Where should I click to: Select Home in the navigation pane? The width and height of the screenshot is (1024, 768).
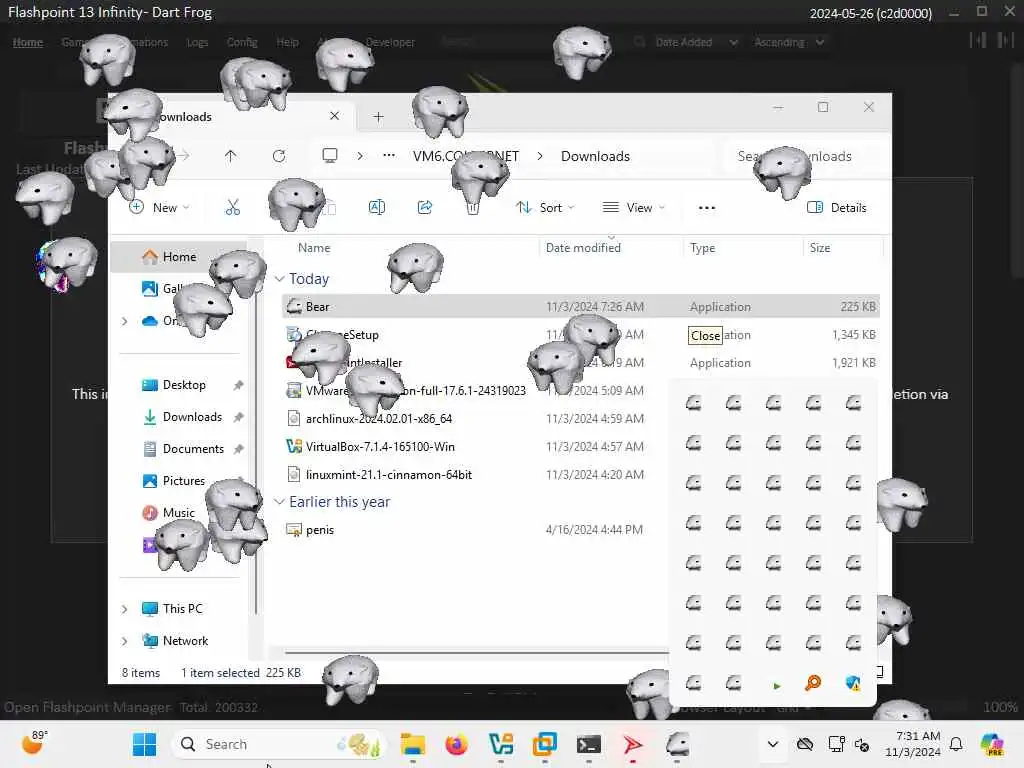click(178, 257)
